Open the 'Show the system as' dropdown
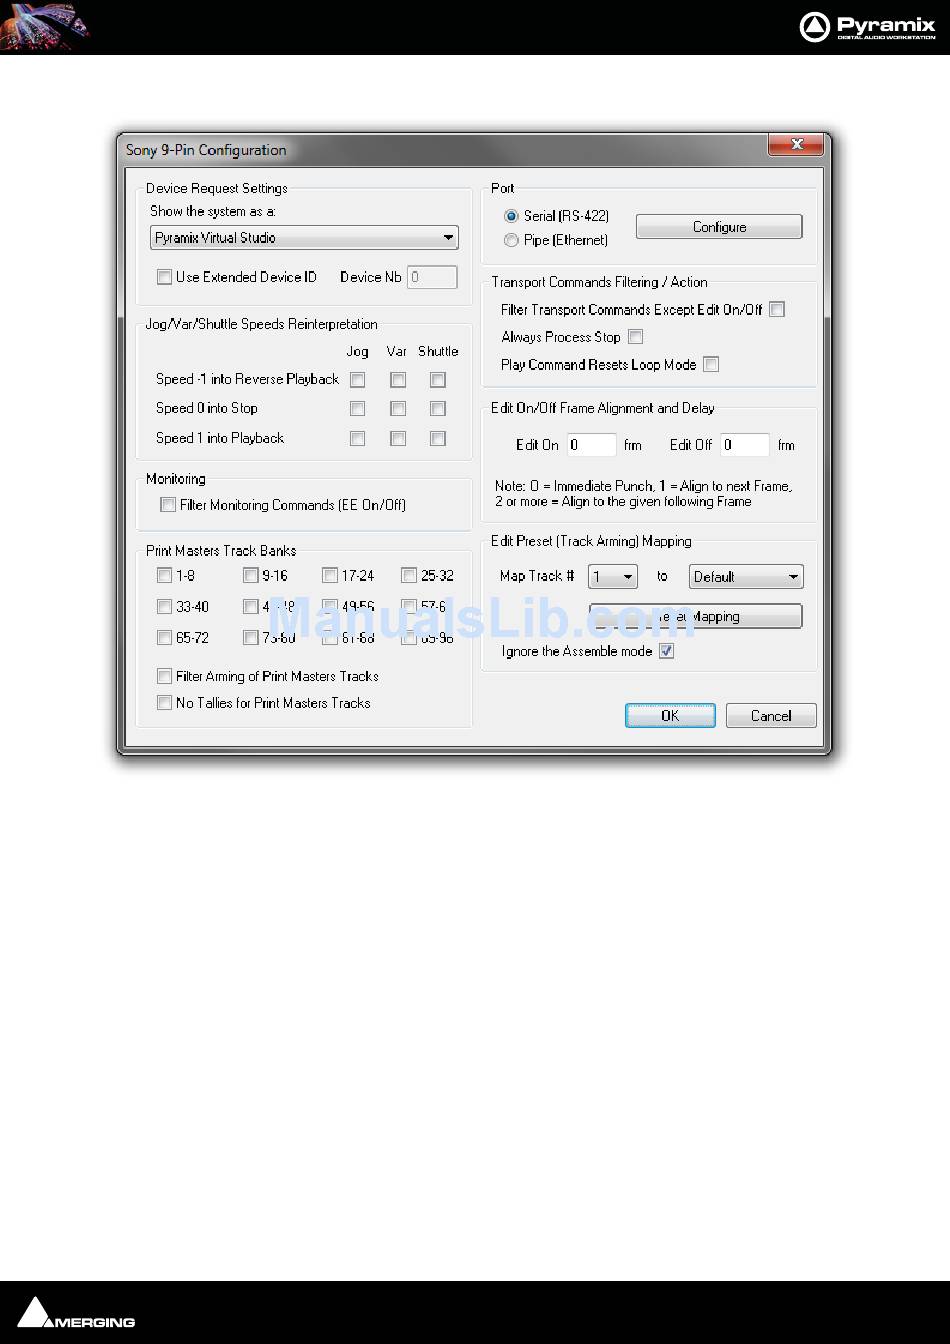The width and height of the screenshot is (950, 1344). click(x=304, y=238)
